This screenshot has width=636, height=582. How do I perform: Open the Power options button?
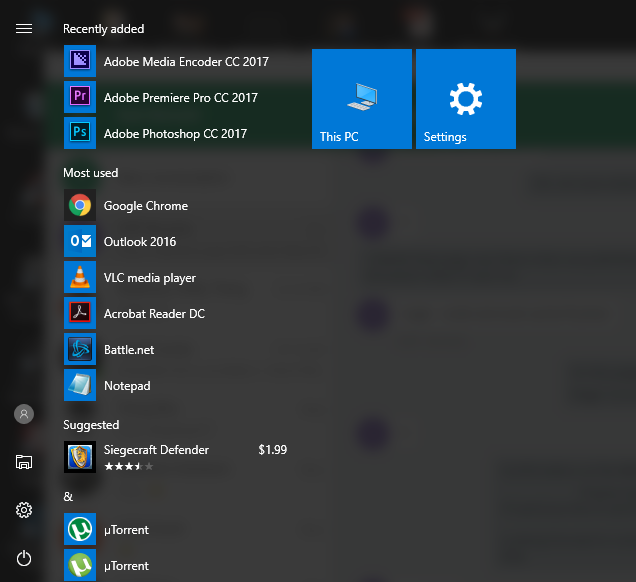click(x=24, y=558)
